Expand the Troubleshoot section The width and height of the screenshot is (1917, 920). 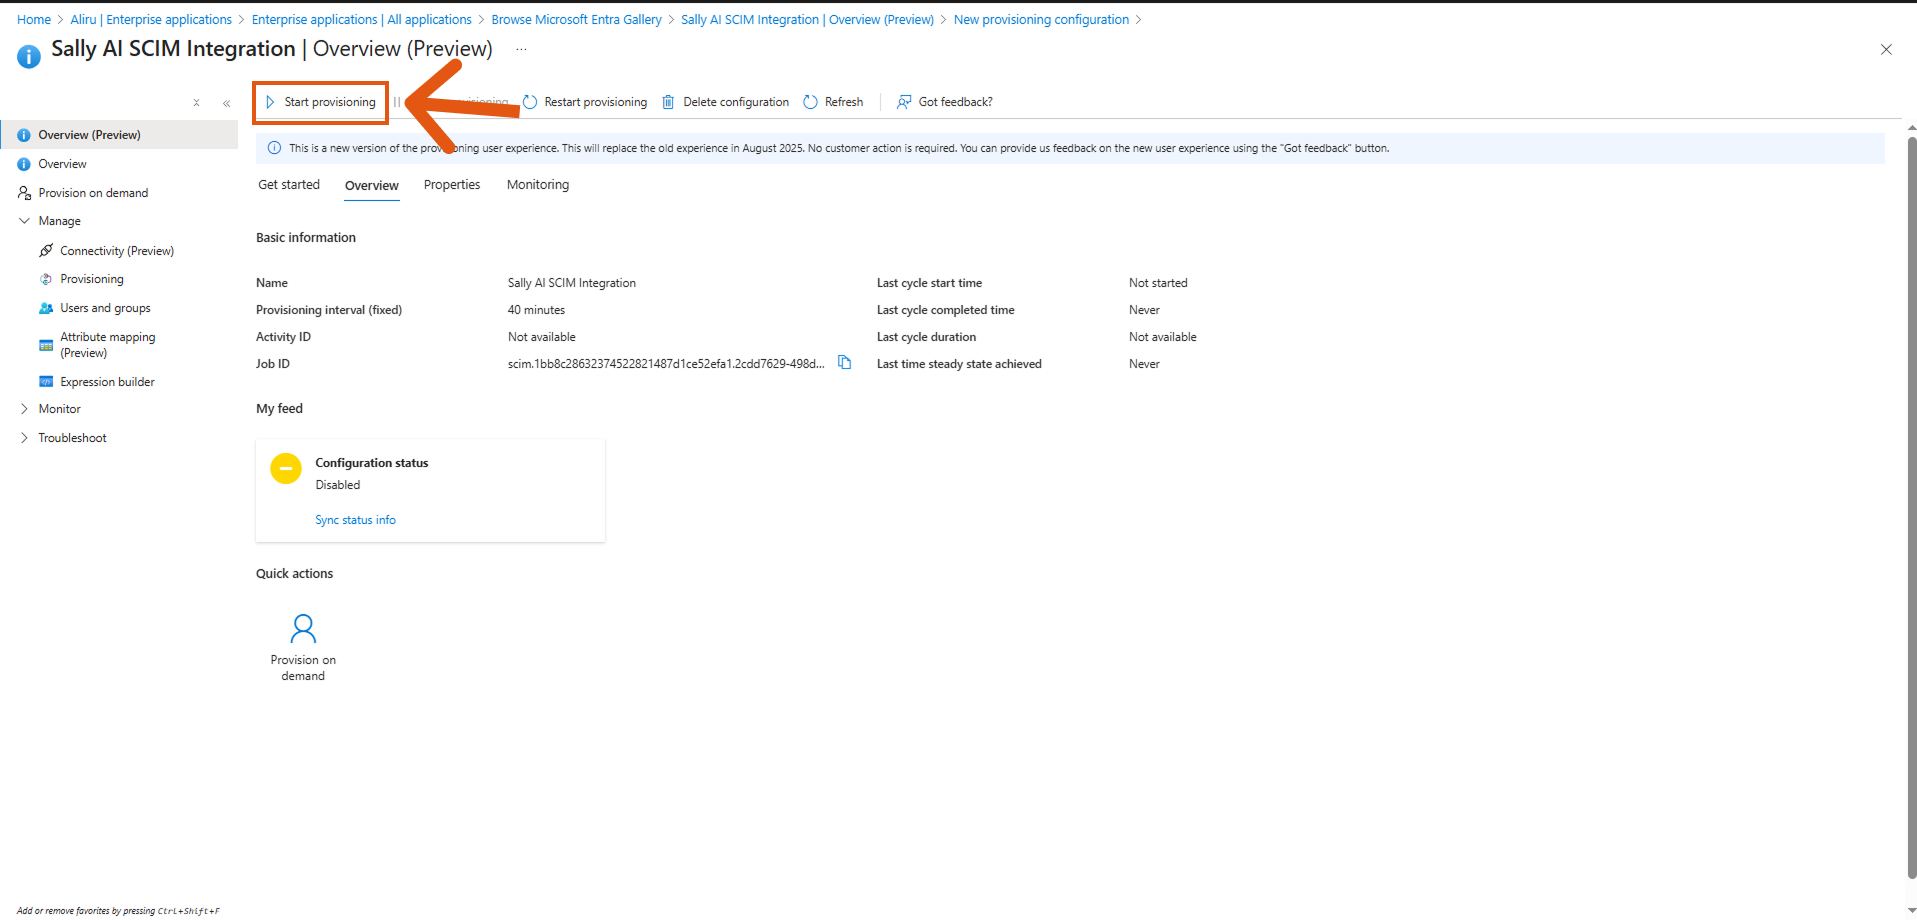[25, 437]
